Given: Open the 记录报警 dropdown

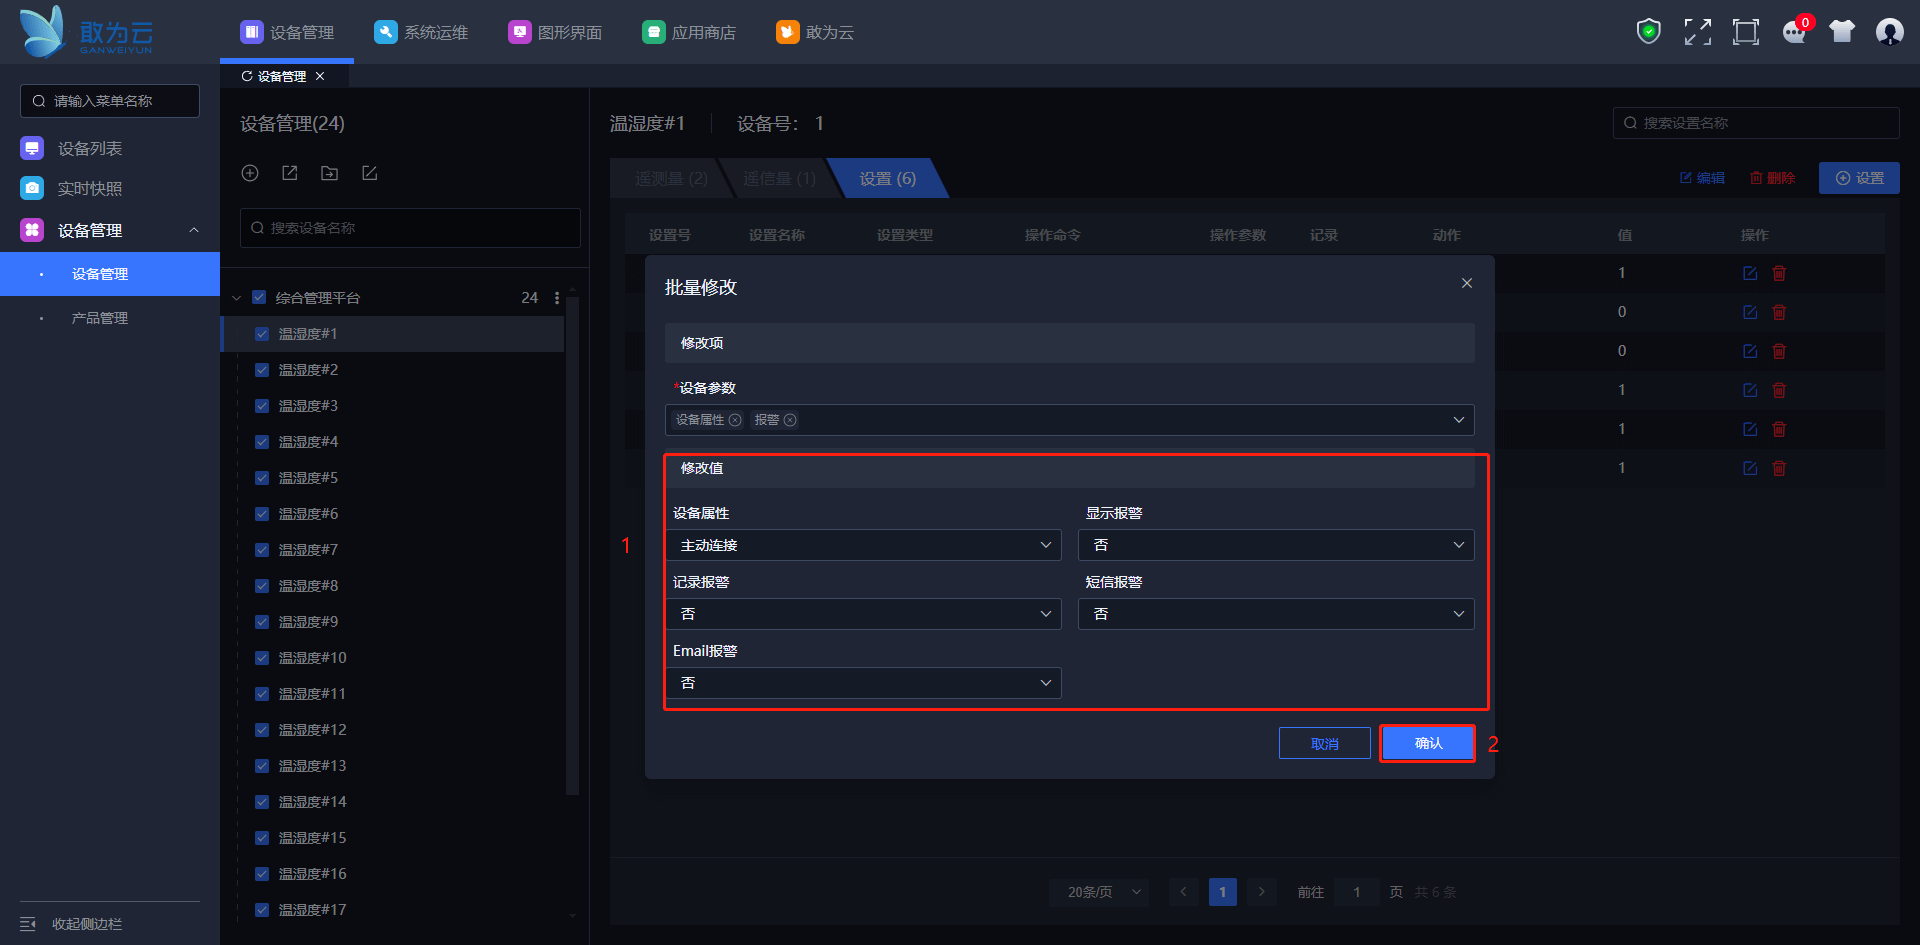Looking at the screenshot, I should point(863,614).
